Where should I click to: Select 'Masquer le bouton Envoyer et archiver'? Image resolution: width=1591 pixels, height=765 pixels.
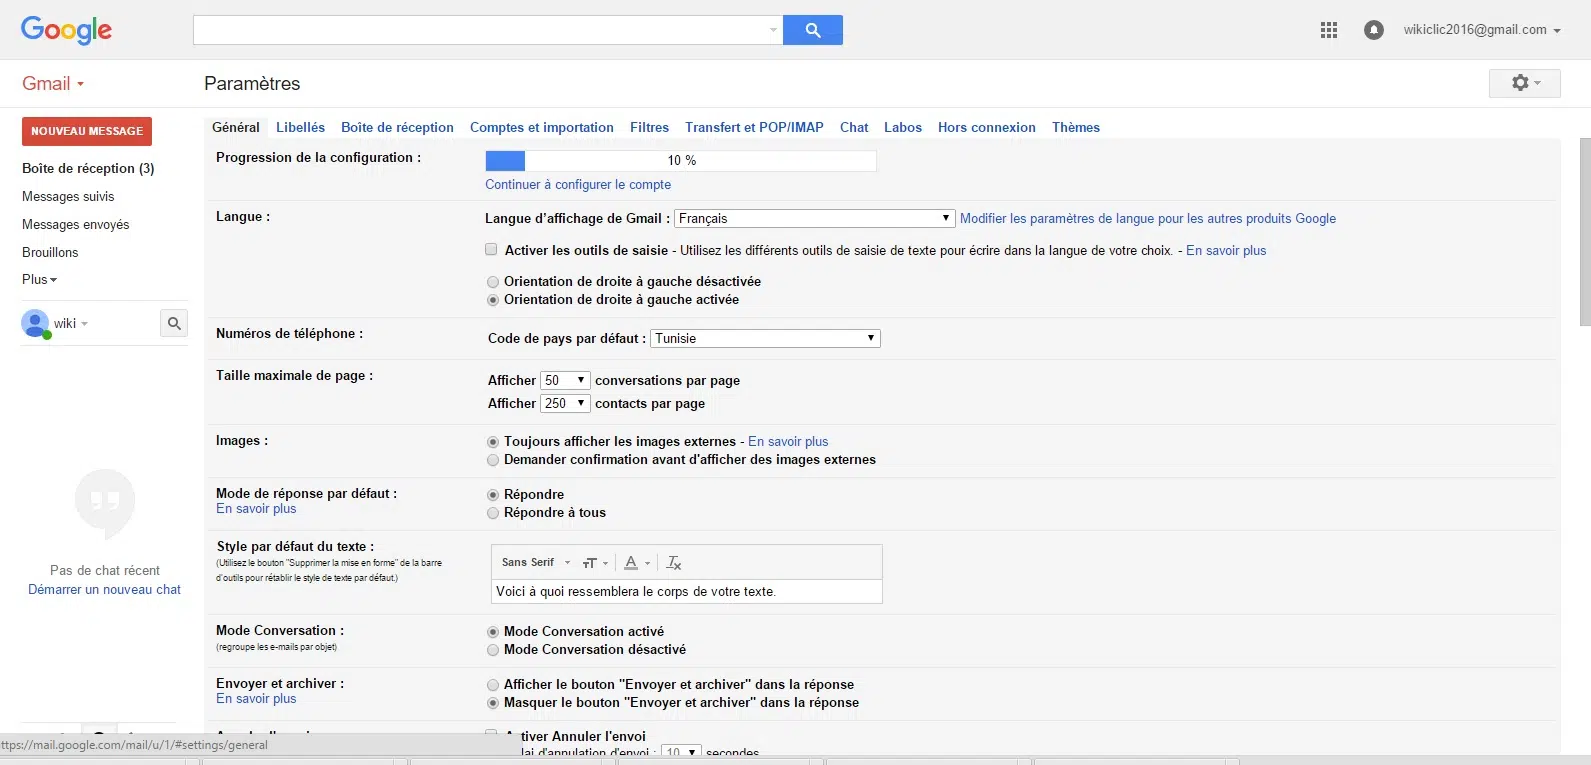click(x=493, y=703)
